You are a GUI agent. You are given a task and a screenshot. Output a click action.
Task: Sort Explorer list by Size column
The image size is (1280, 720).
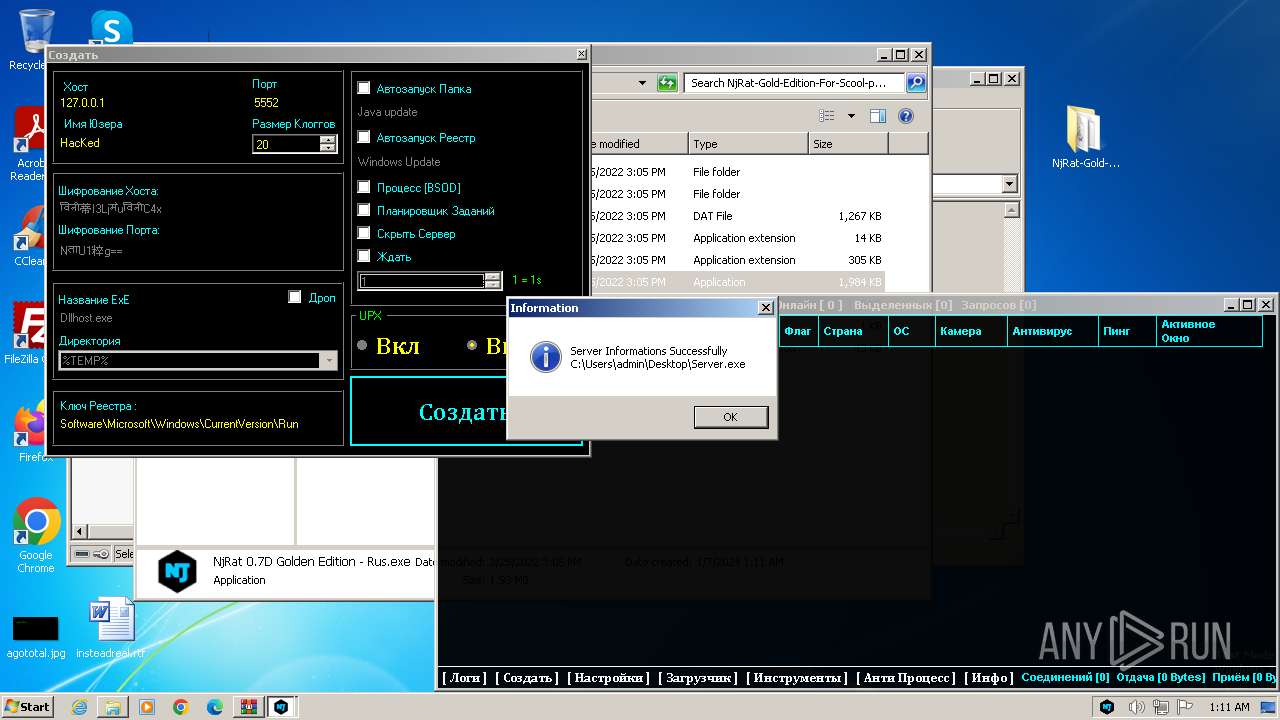848,144
